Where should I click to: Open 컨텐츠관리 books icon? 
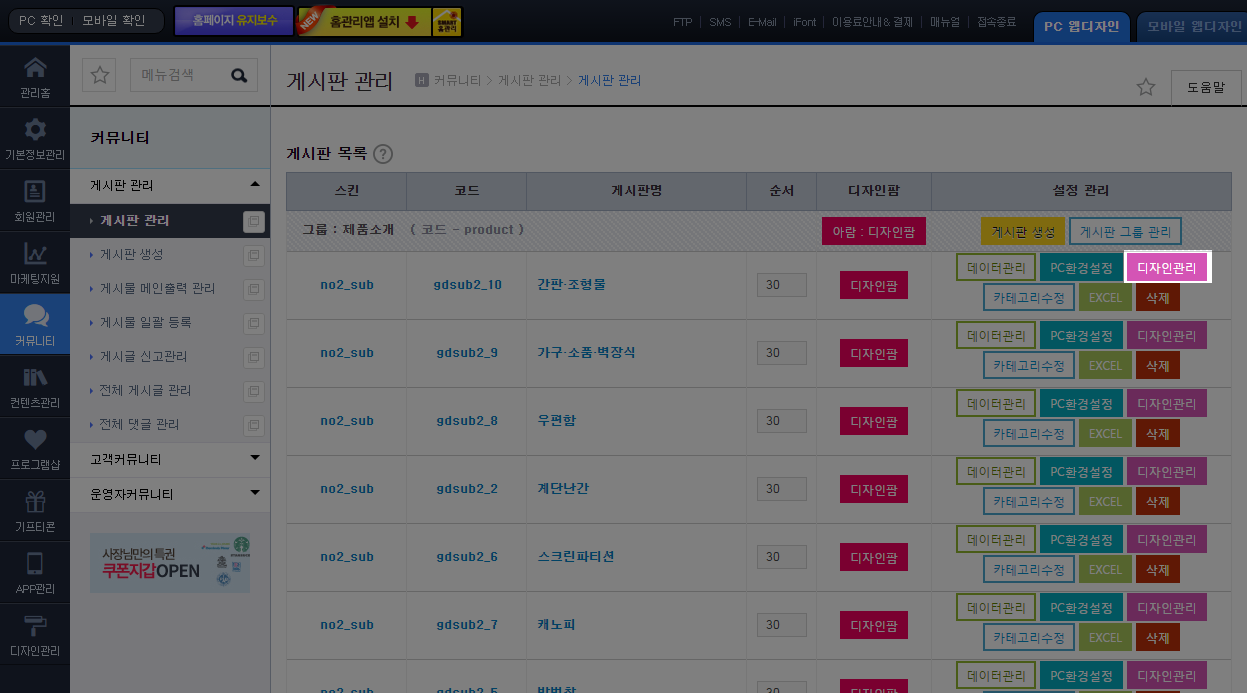click(x=35, y=388)
